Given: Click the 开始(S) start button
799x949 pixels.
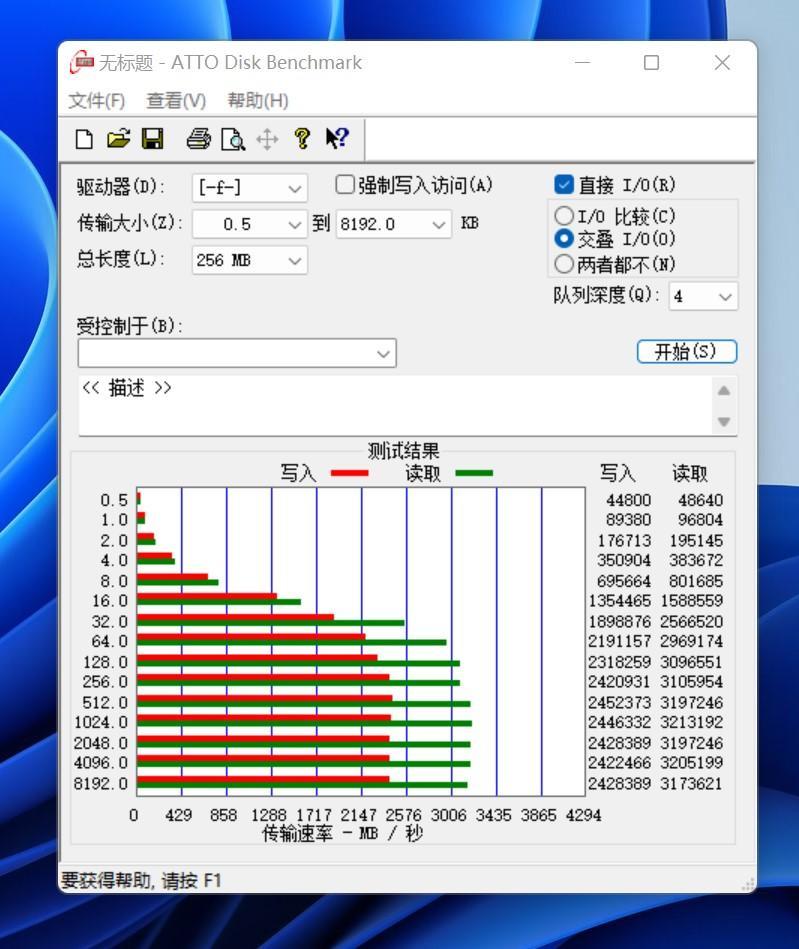Looking at the screenshot, I should click(x=687, y=352).
